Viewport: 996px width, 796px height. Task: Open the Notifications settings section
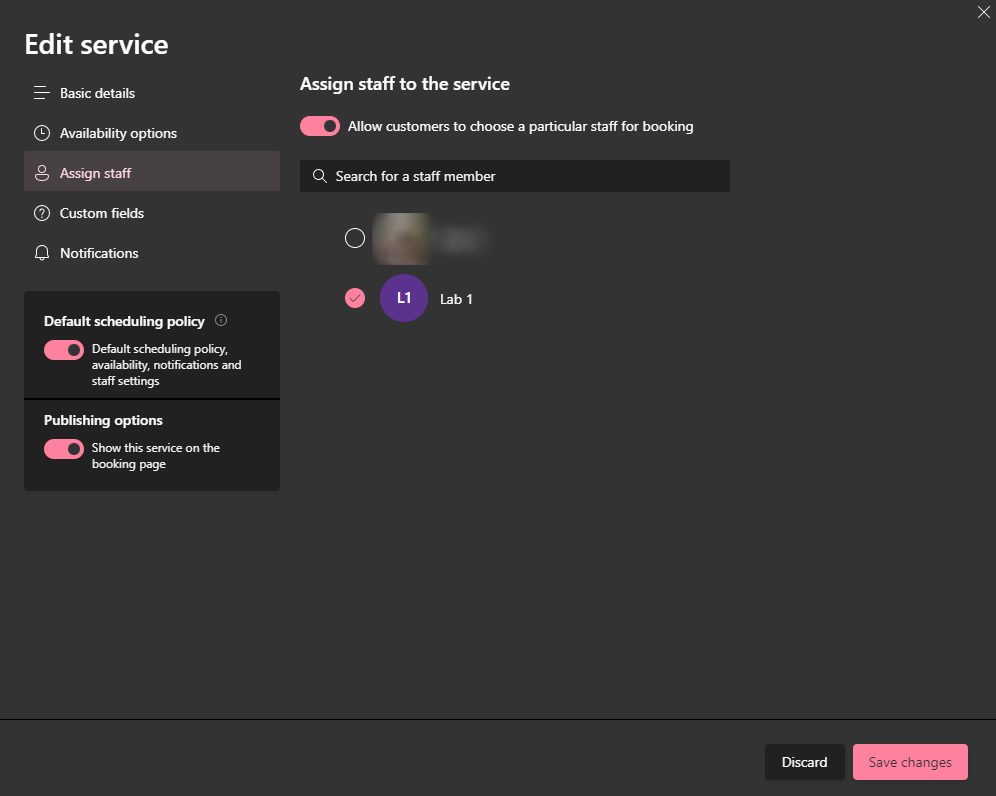click(x=97, y=253)
